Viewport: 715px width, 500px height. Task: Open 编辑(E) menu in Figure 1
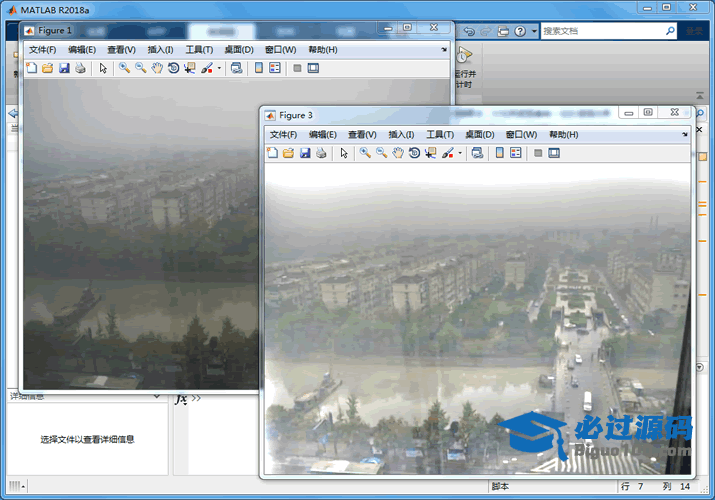[82, 50]
